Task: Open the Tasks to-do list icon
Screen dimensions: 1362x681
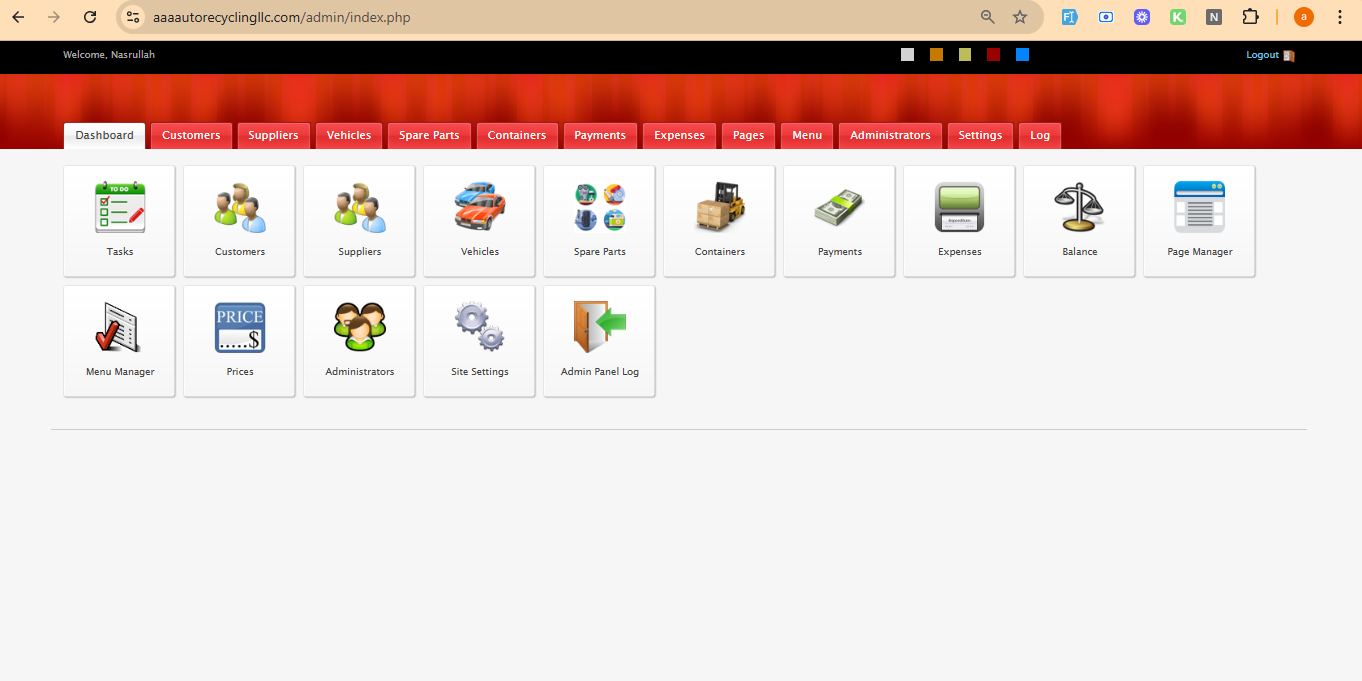Action: [x=119, y=208]
